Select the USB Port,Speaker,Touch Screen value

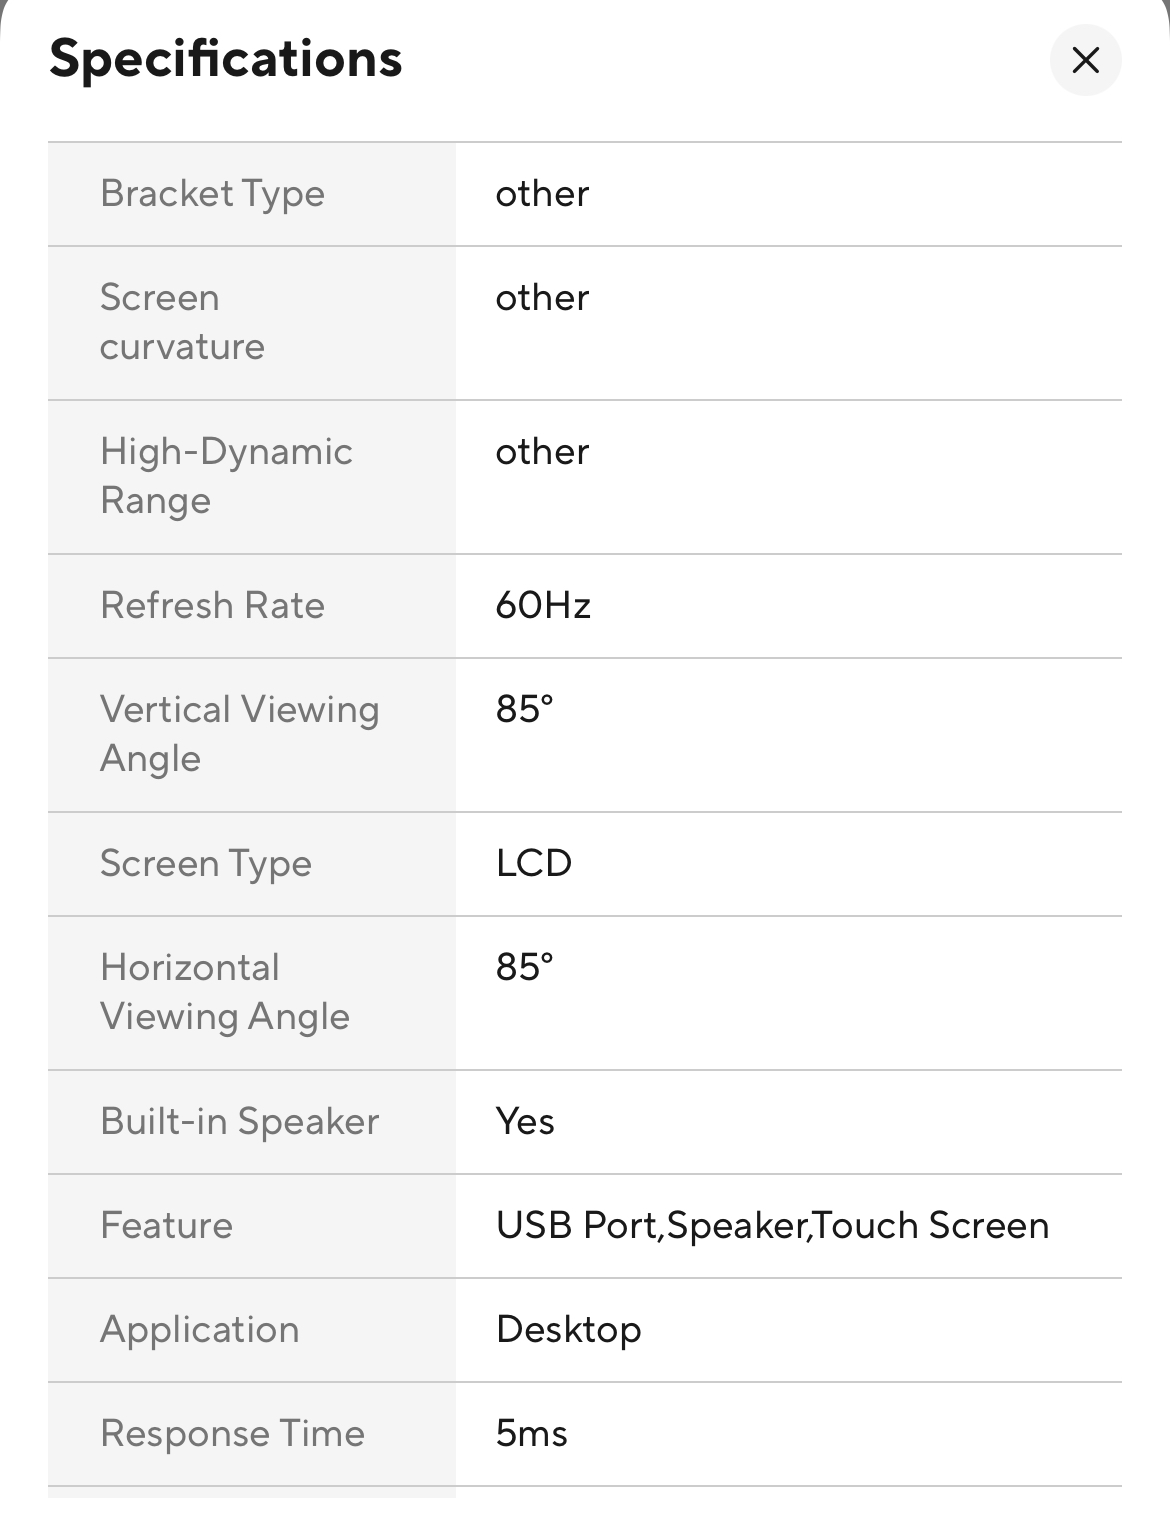point(772,1226)
